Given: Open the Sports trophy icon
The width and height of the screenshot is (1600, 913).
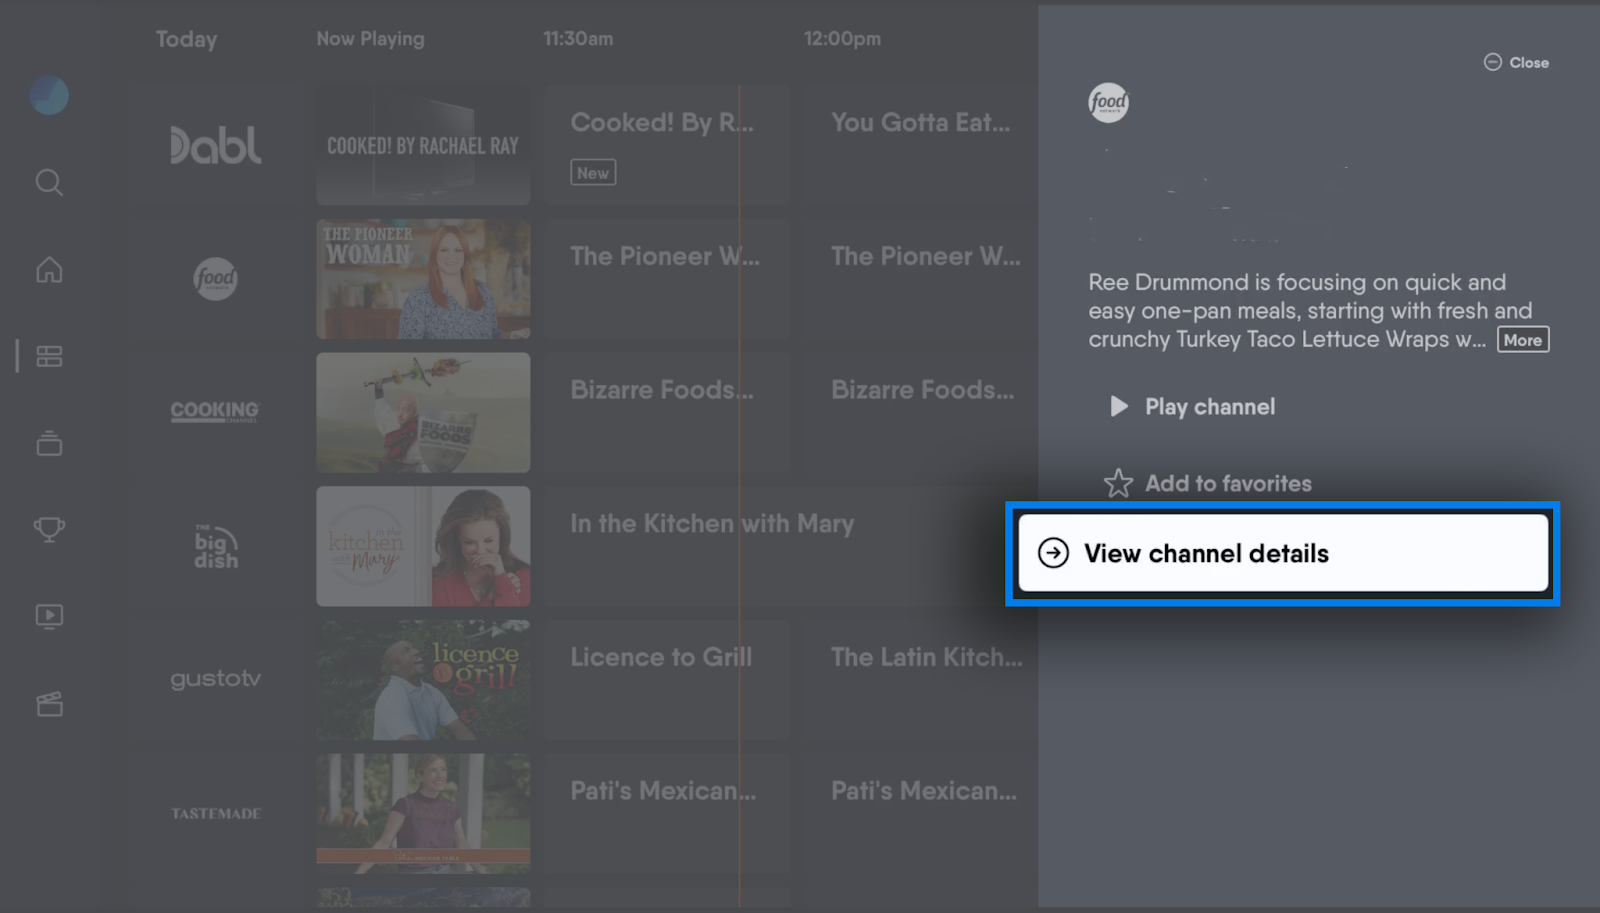Looking at the screenshot, I should pos(47,529).
